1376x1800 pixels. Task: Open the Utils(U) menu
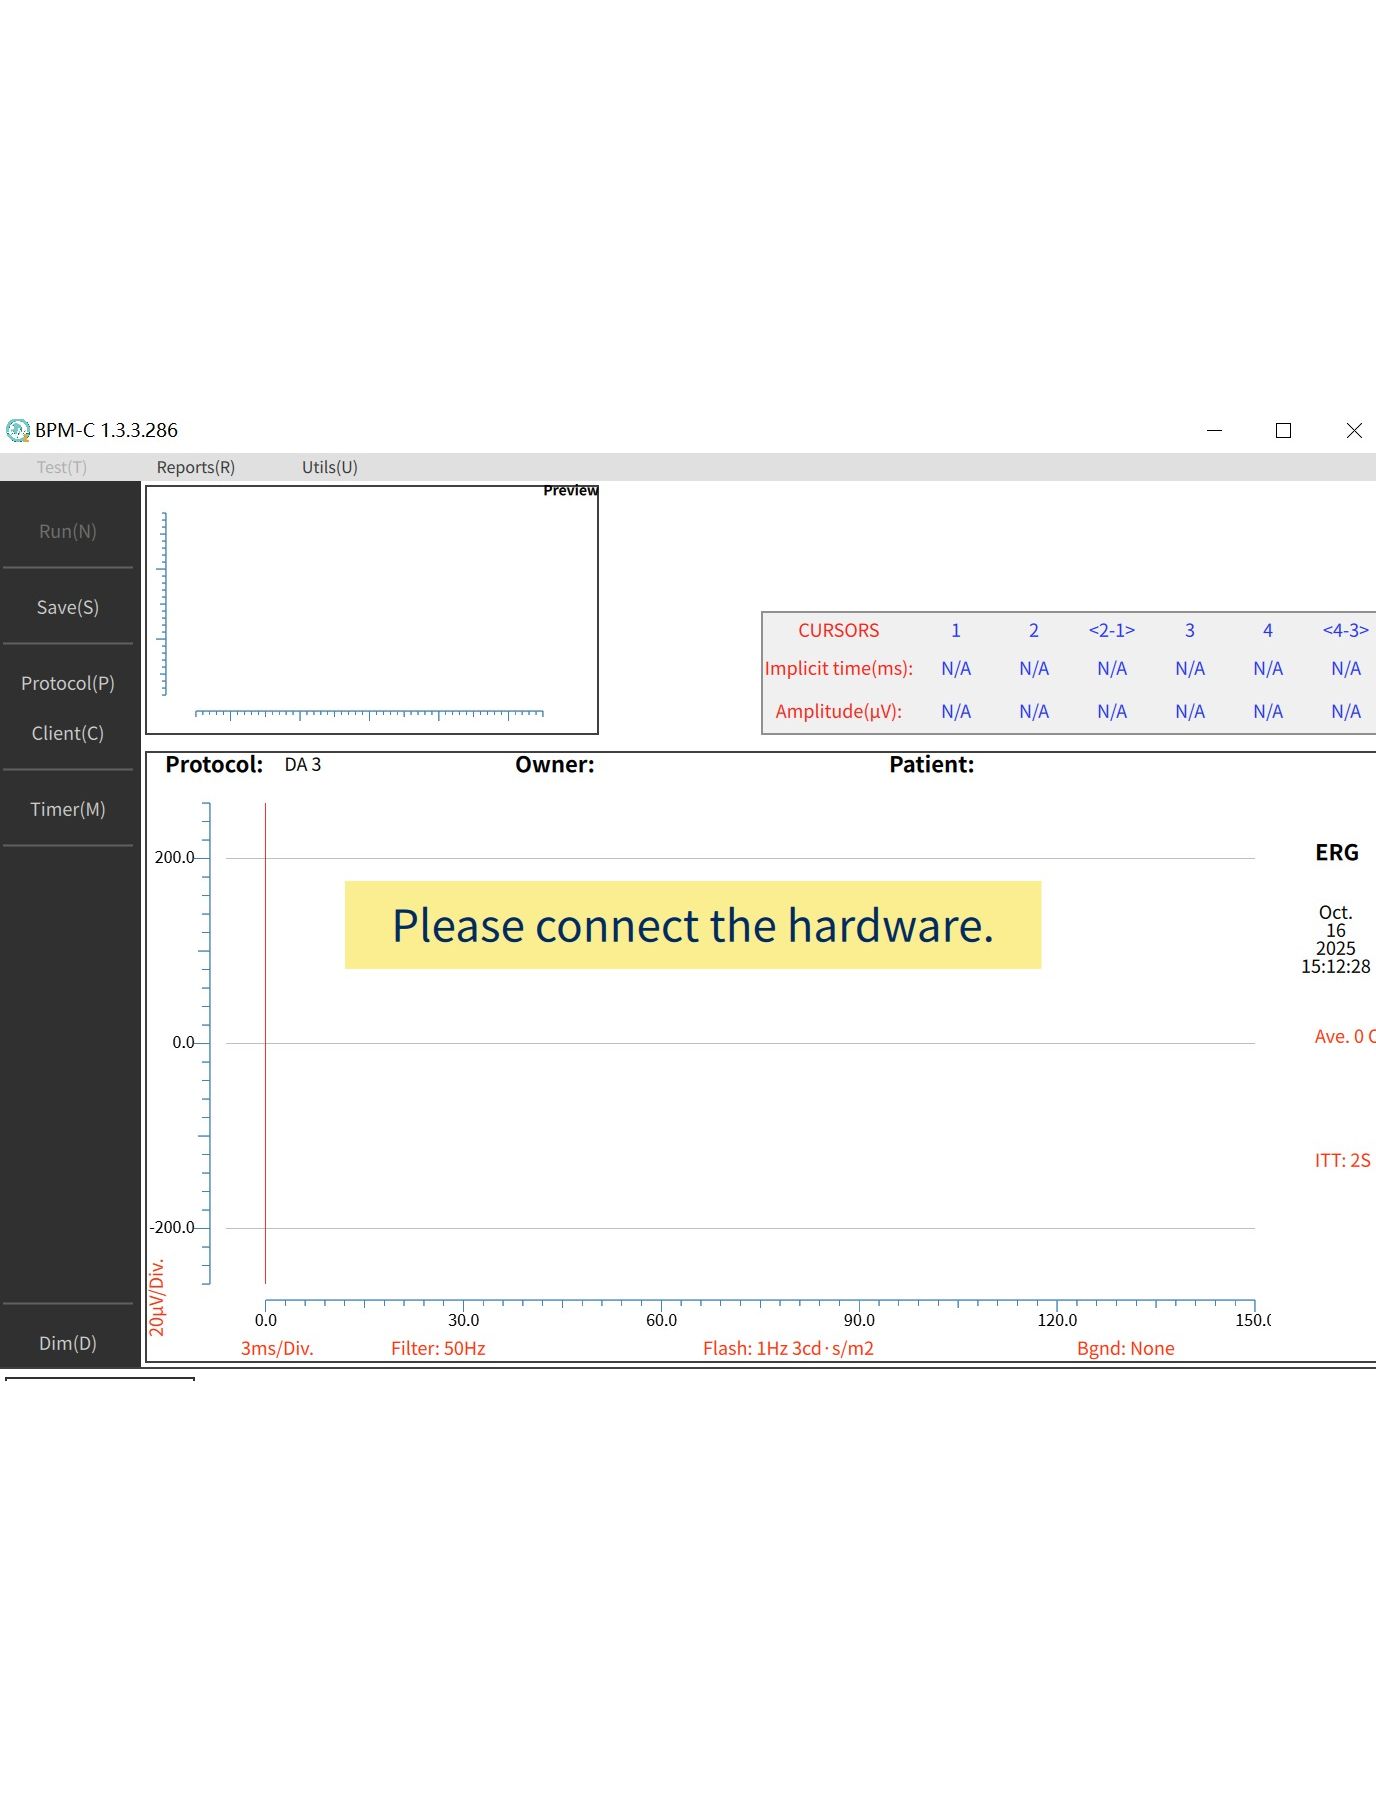[x=329, y=467]
